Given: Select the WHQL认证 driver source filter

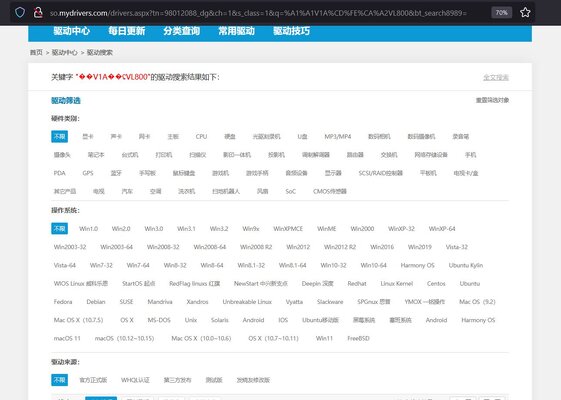Looking at the screenshot, I should 135,380.
